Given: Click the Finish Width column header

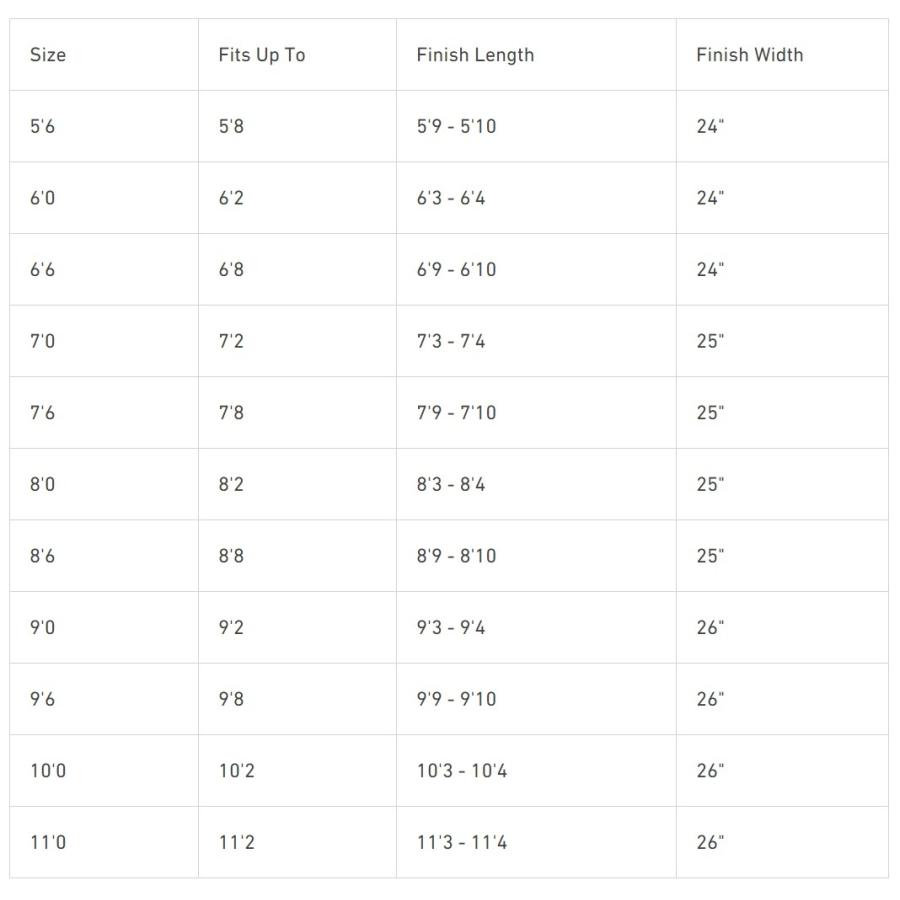Looking at the screenshot, I should coord(749,55).
